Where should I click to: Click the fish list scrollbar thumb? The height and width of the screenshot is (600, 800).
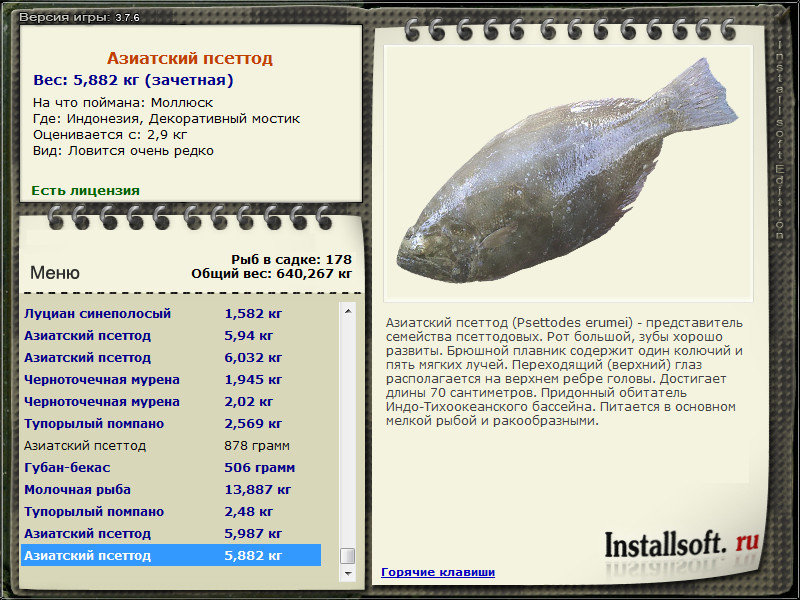(348, 556)
